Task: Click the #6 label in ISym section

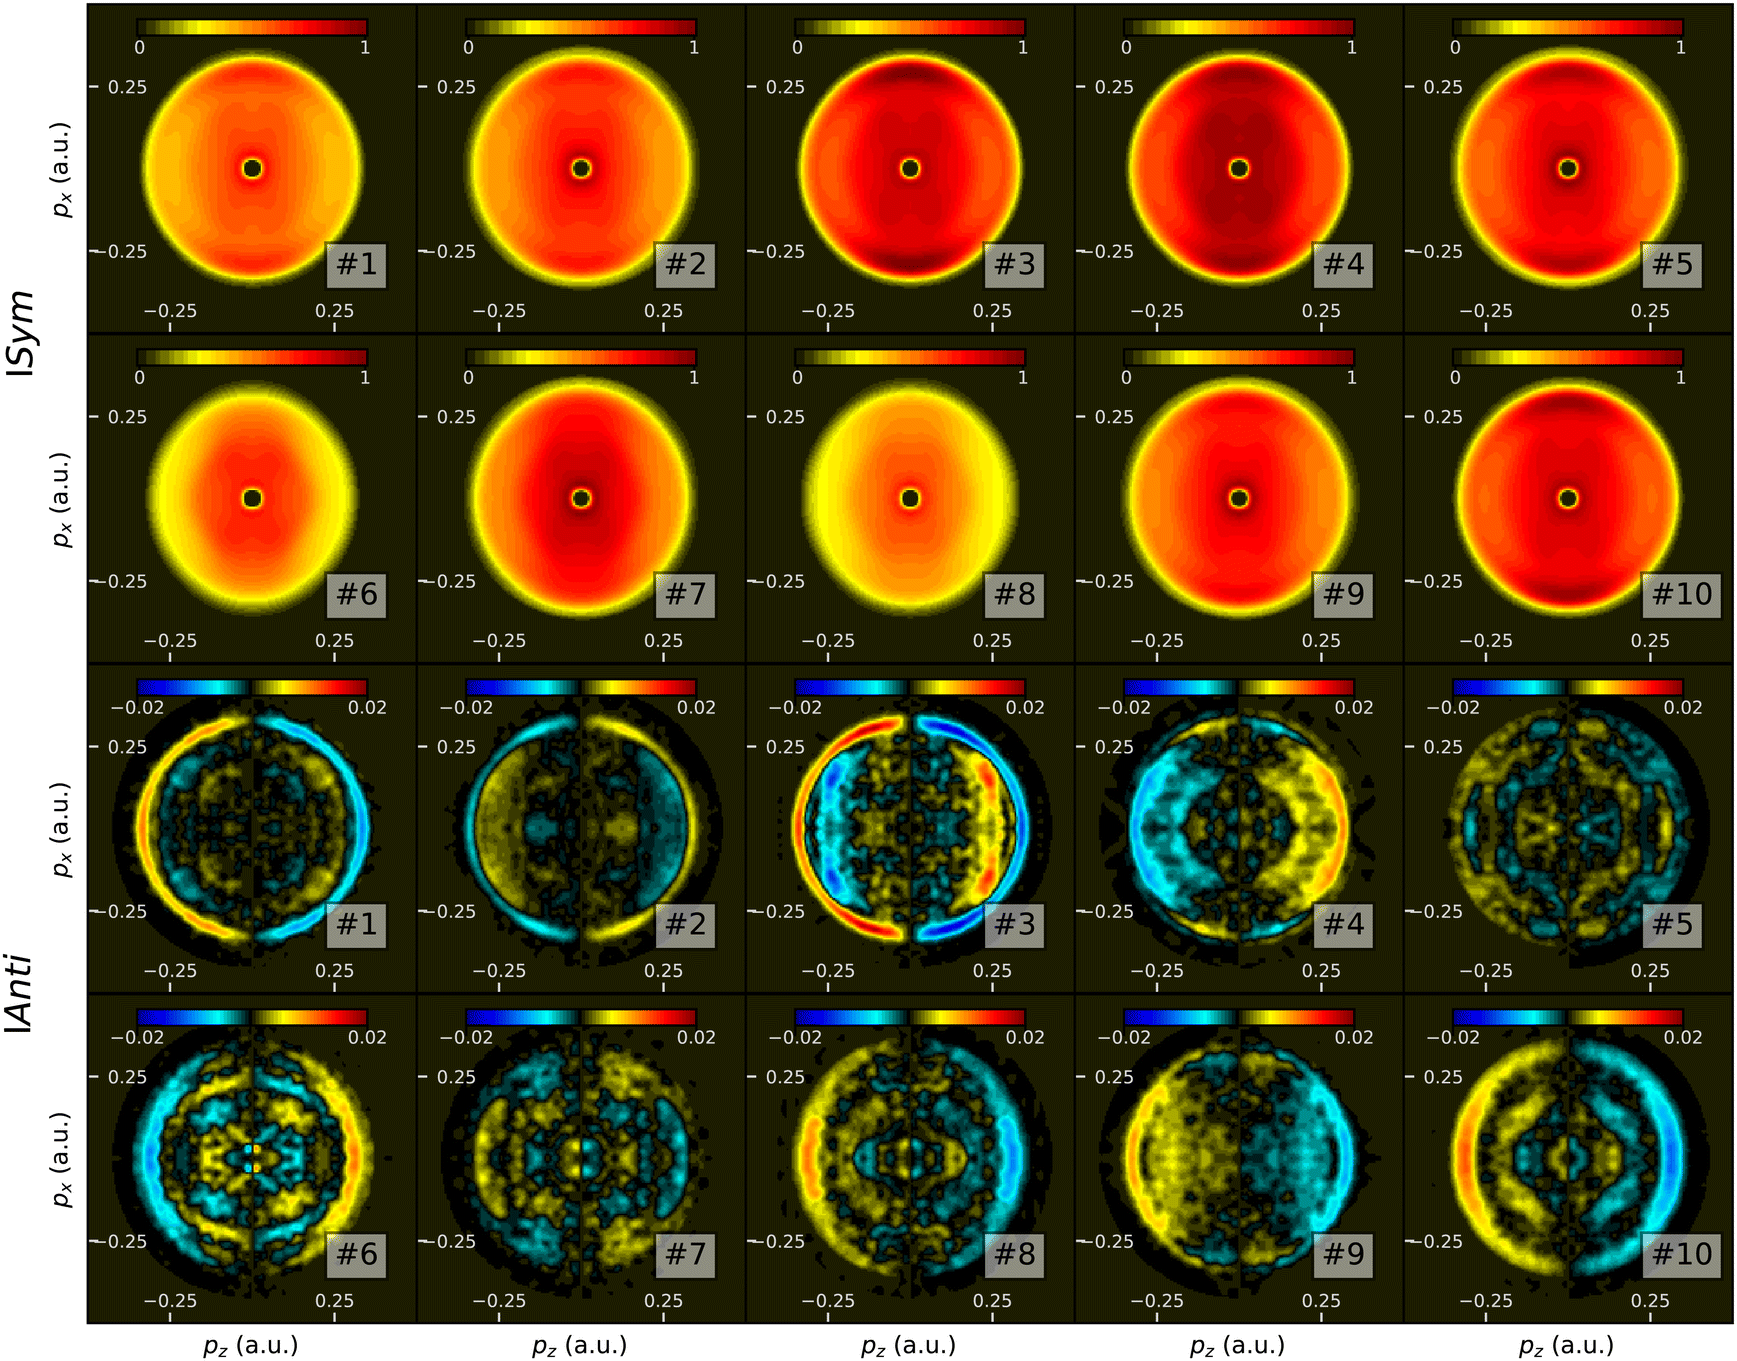Action: 356,594
